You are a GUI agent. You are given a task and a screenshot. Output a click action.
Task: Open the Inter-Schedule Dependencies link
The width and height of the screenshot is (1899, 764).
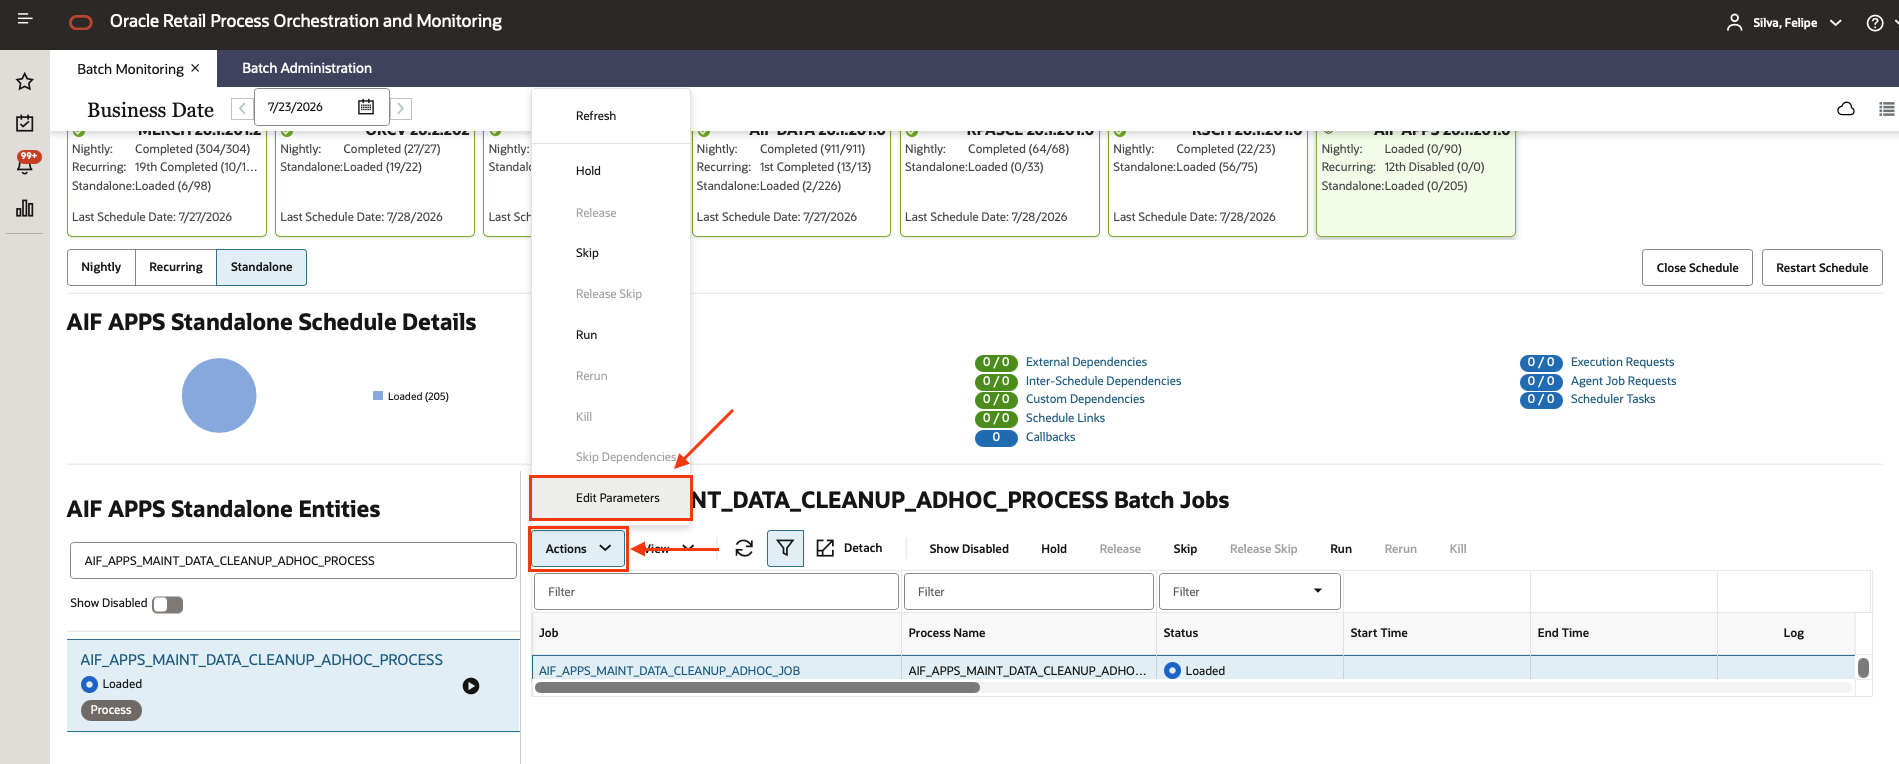pos(1103,381)
